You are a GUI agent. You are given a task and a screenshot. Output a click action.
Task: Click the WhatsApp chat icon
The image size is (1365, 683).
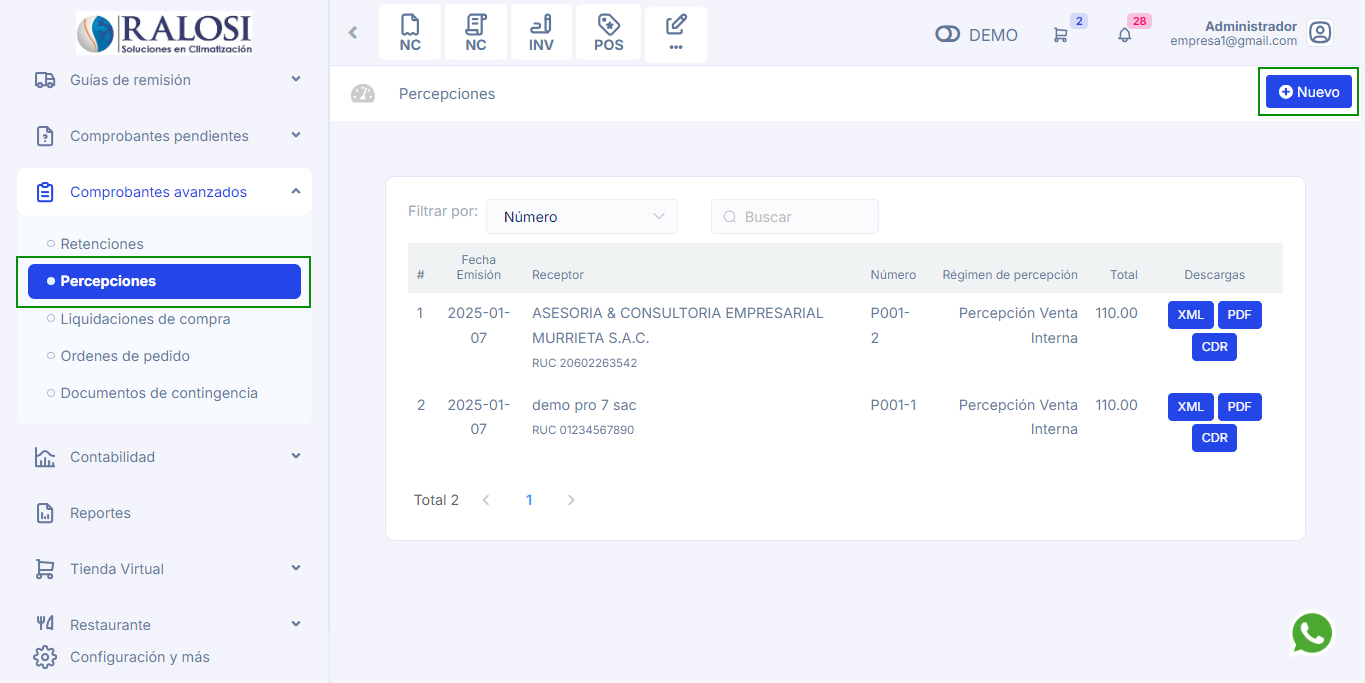[1312, 633]
